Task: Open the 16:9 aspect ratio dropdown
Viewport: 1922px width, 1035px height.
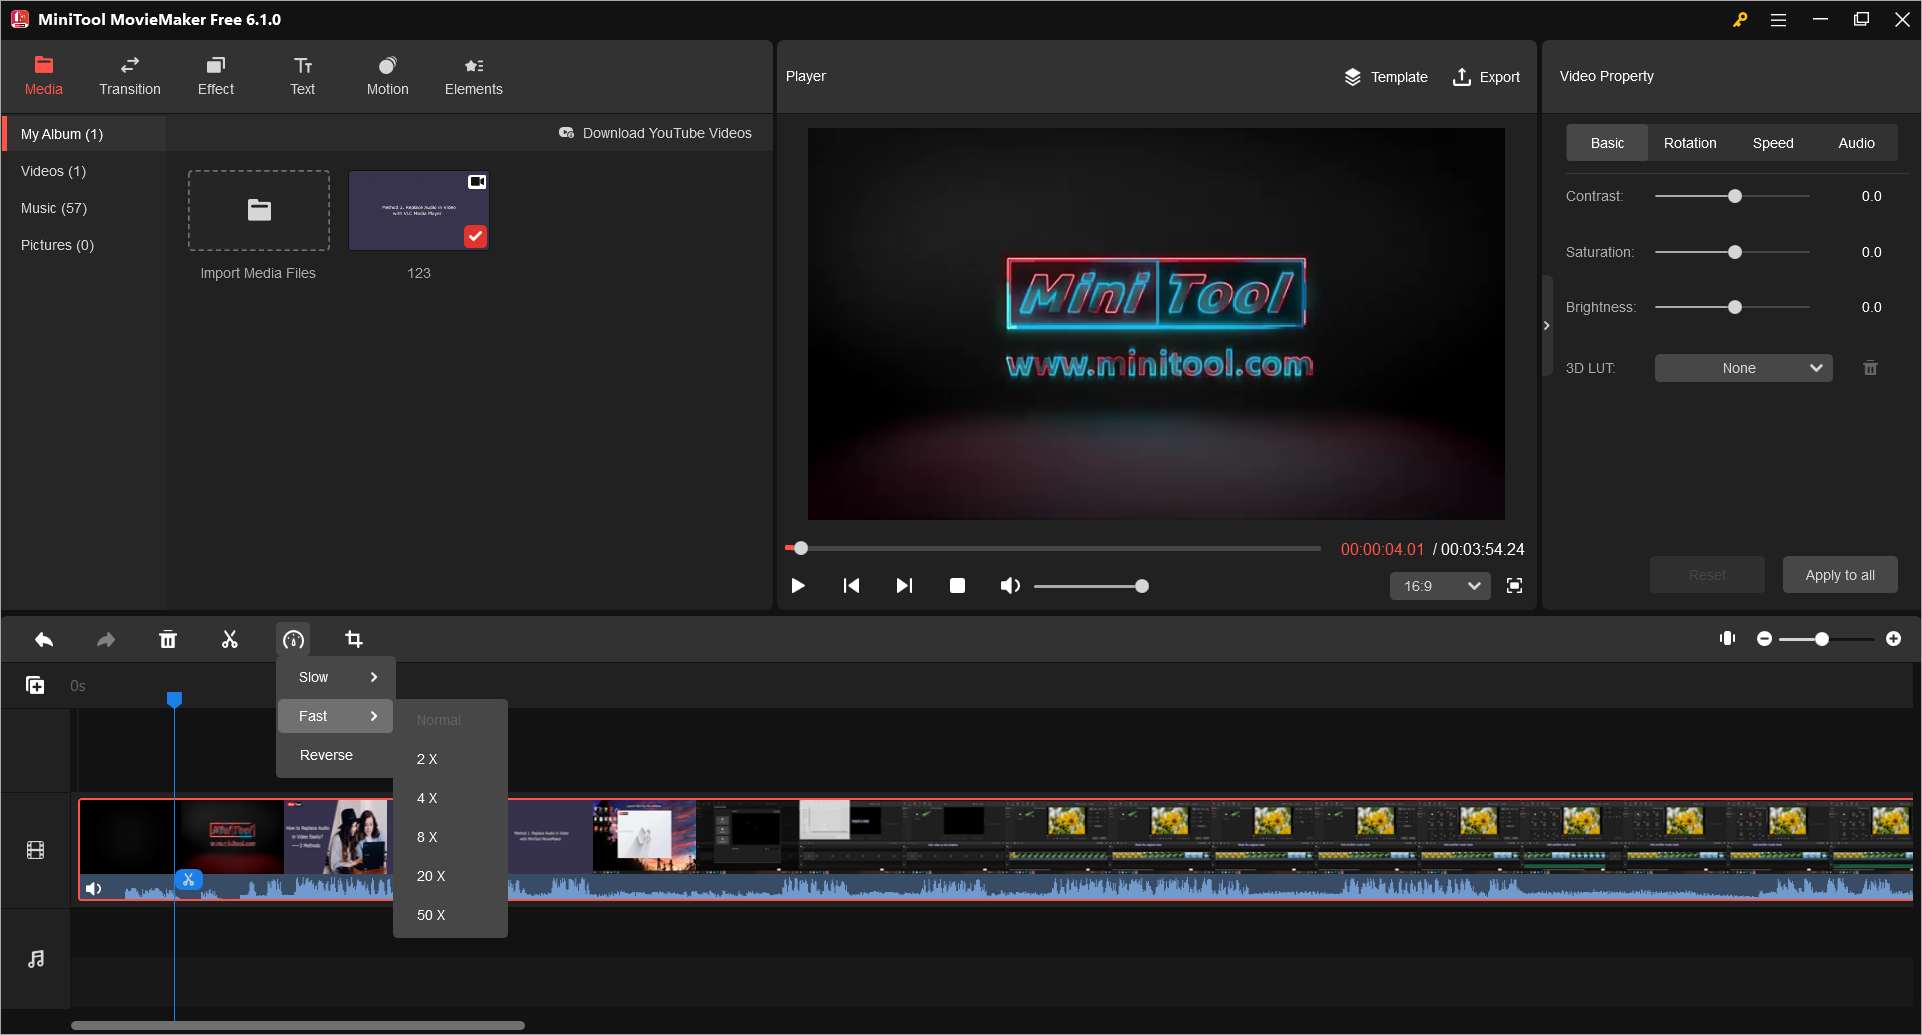Action: pos(1440,586)
